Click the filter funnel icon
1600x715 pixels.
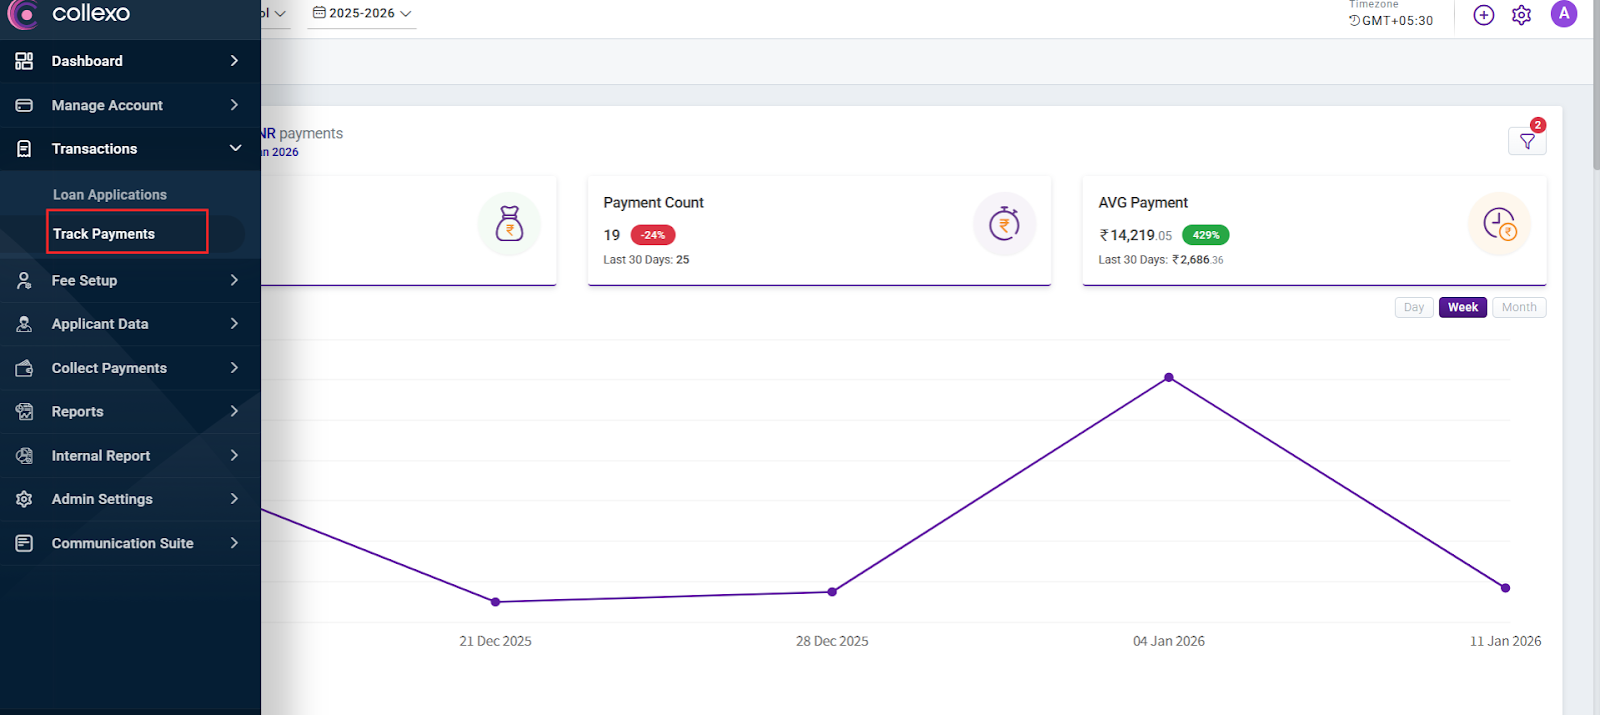coord(1526,142)
